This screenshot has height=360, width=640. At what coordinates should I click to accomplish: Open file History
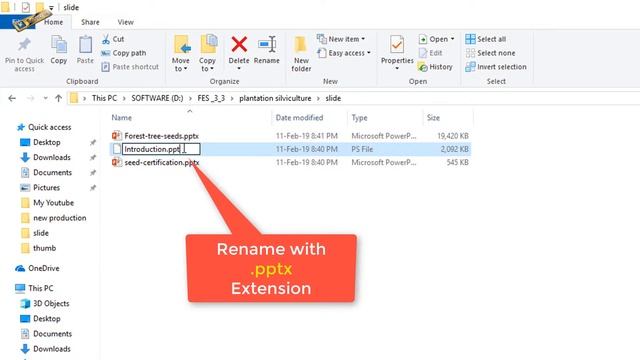436,67
